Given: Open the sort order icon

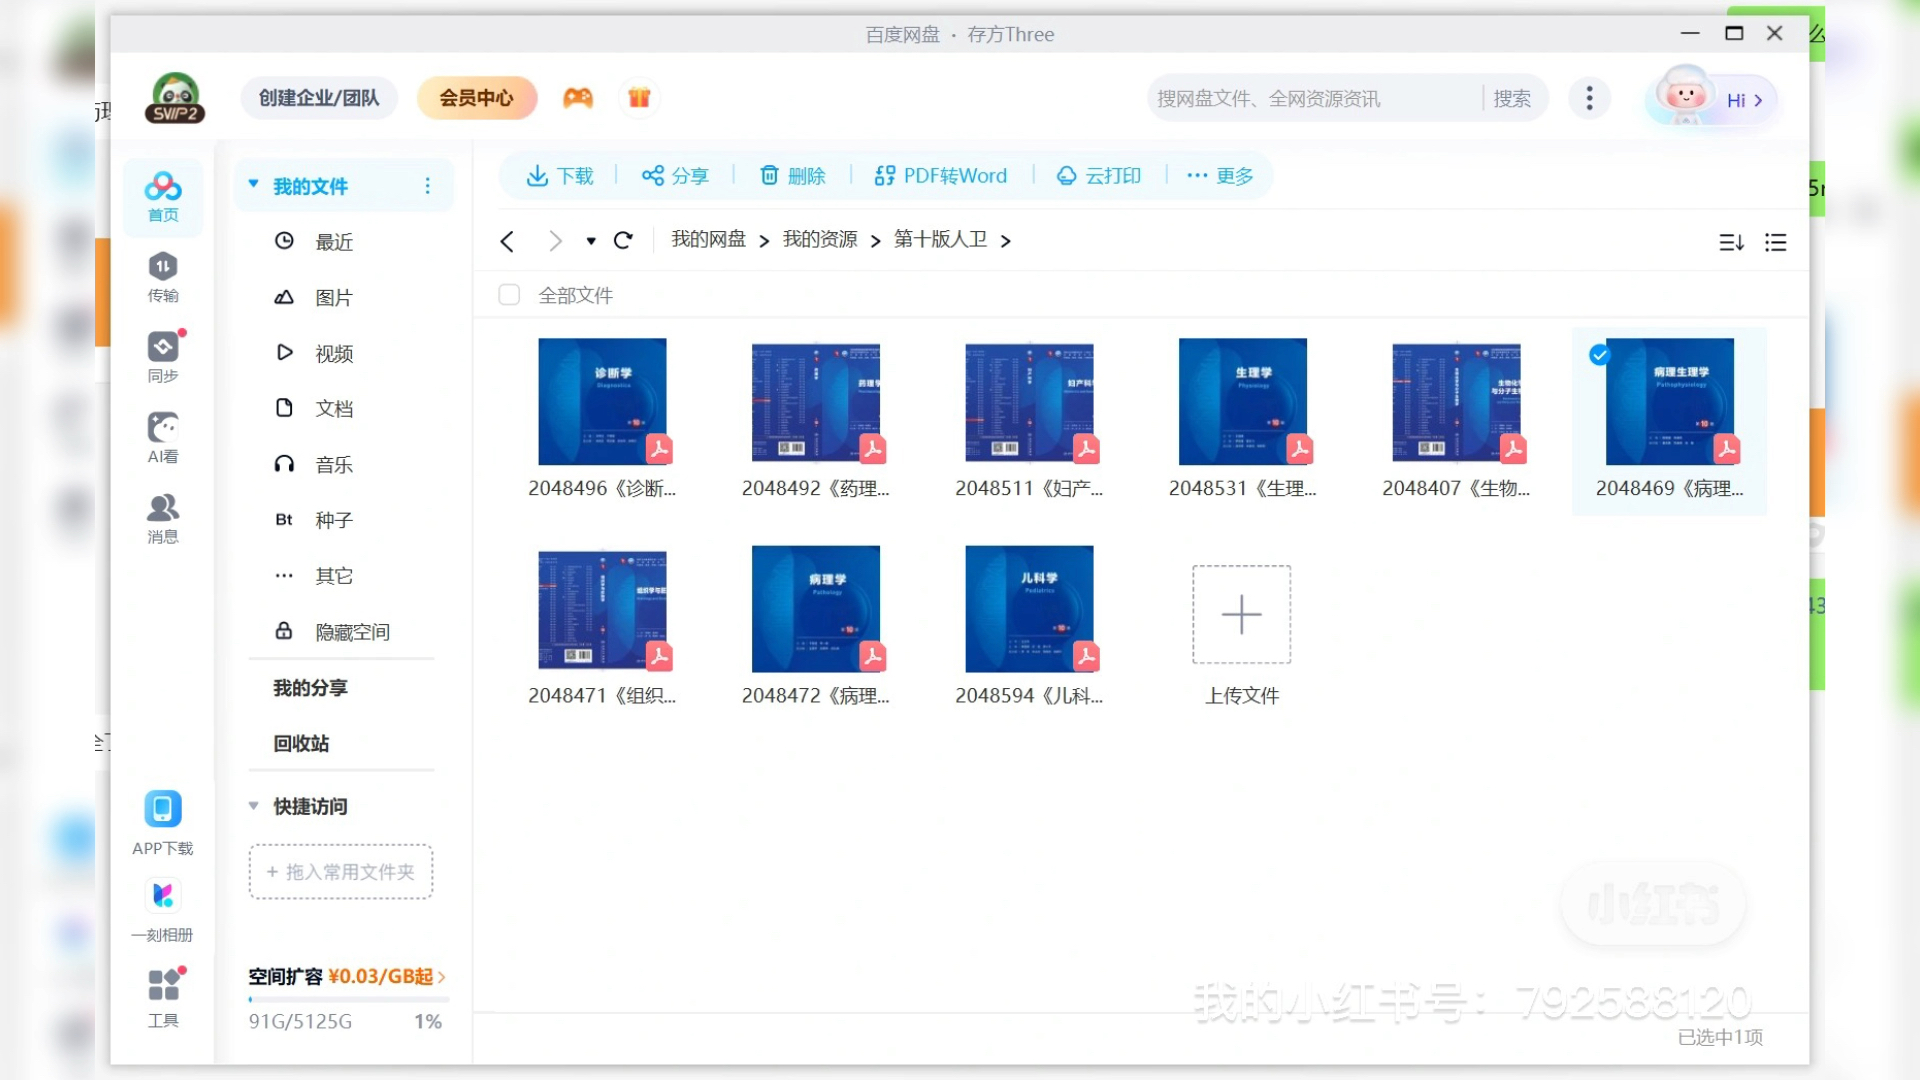Looking at the screenshot, I should [x=1731, y=242].
